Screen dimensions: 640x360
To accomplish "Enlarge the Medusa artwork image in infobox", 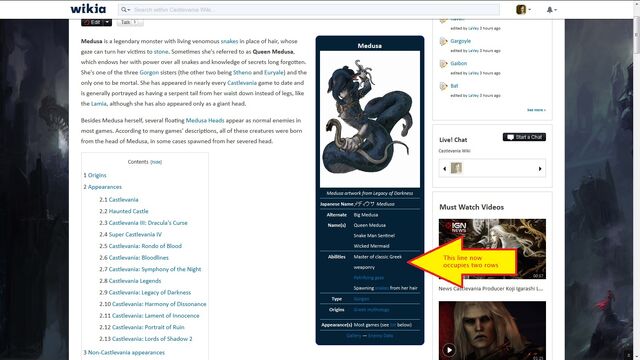I will (369, 119).
